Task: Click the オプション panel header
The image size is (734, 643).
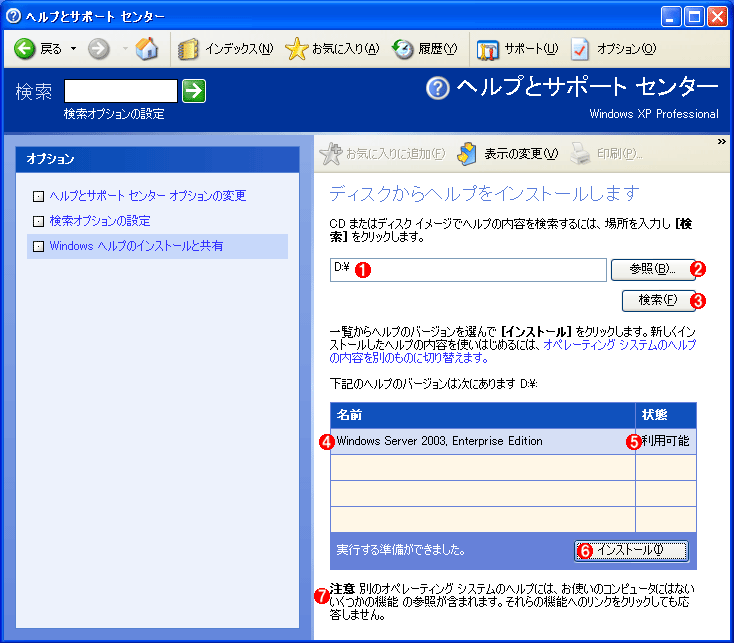Action: point(157,159)
